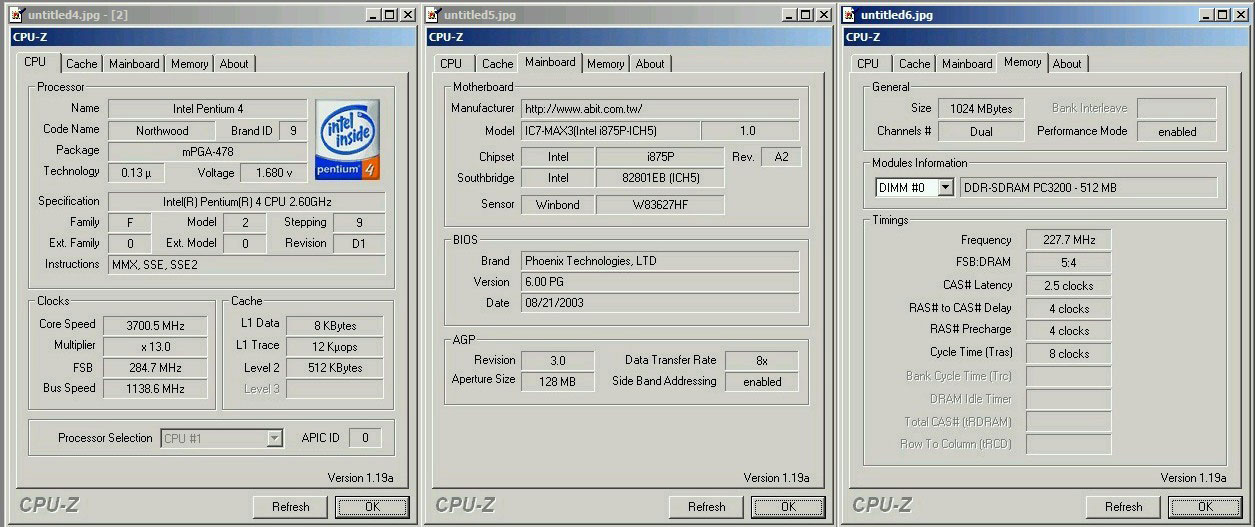
Task: Click the Channels # value Dual
Action: pyautogui.click(x=981, y=132)
